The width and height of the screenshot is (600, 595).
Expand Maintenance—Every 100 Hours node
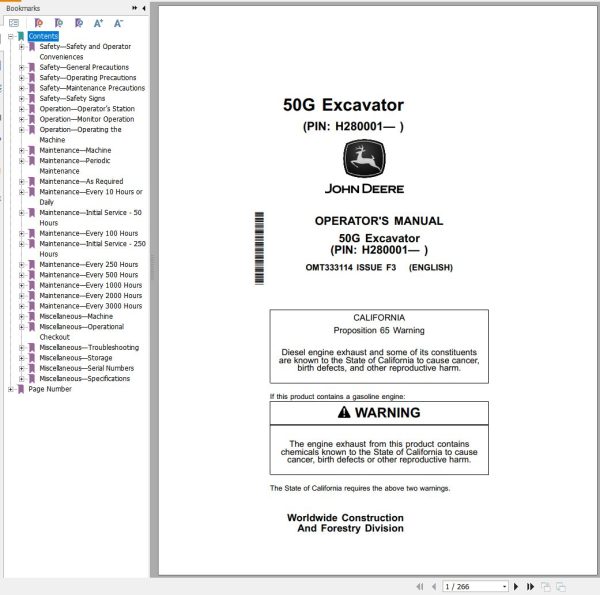point(22,233)
